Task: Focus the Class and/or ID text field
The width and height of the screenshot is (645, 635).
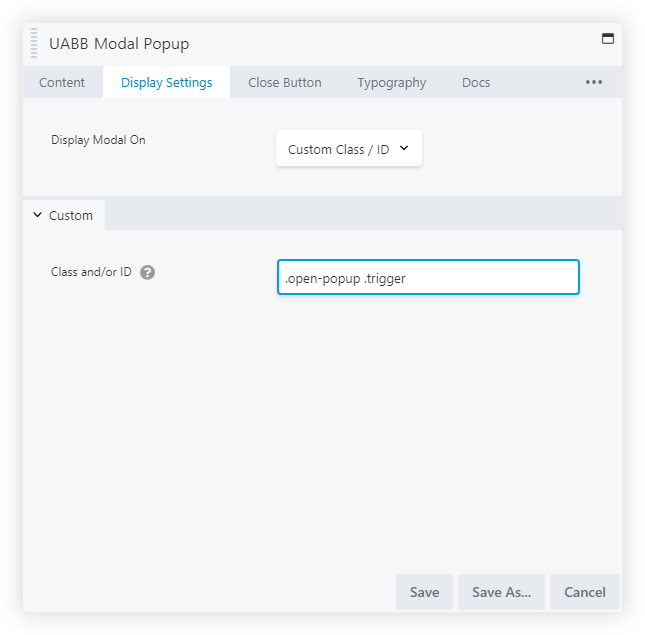Action: tap(428, 278)
